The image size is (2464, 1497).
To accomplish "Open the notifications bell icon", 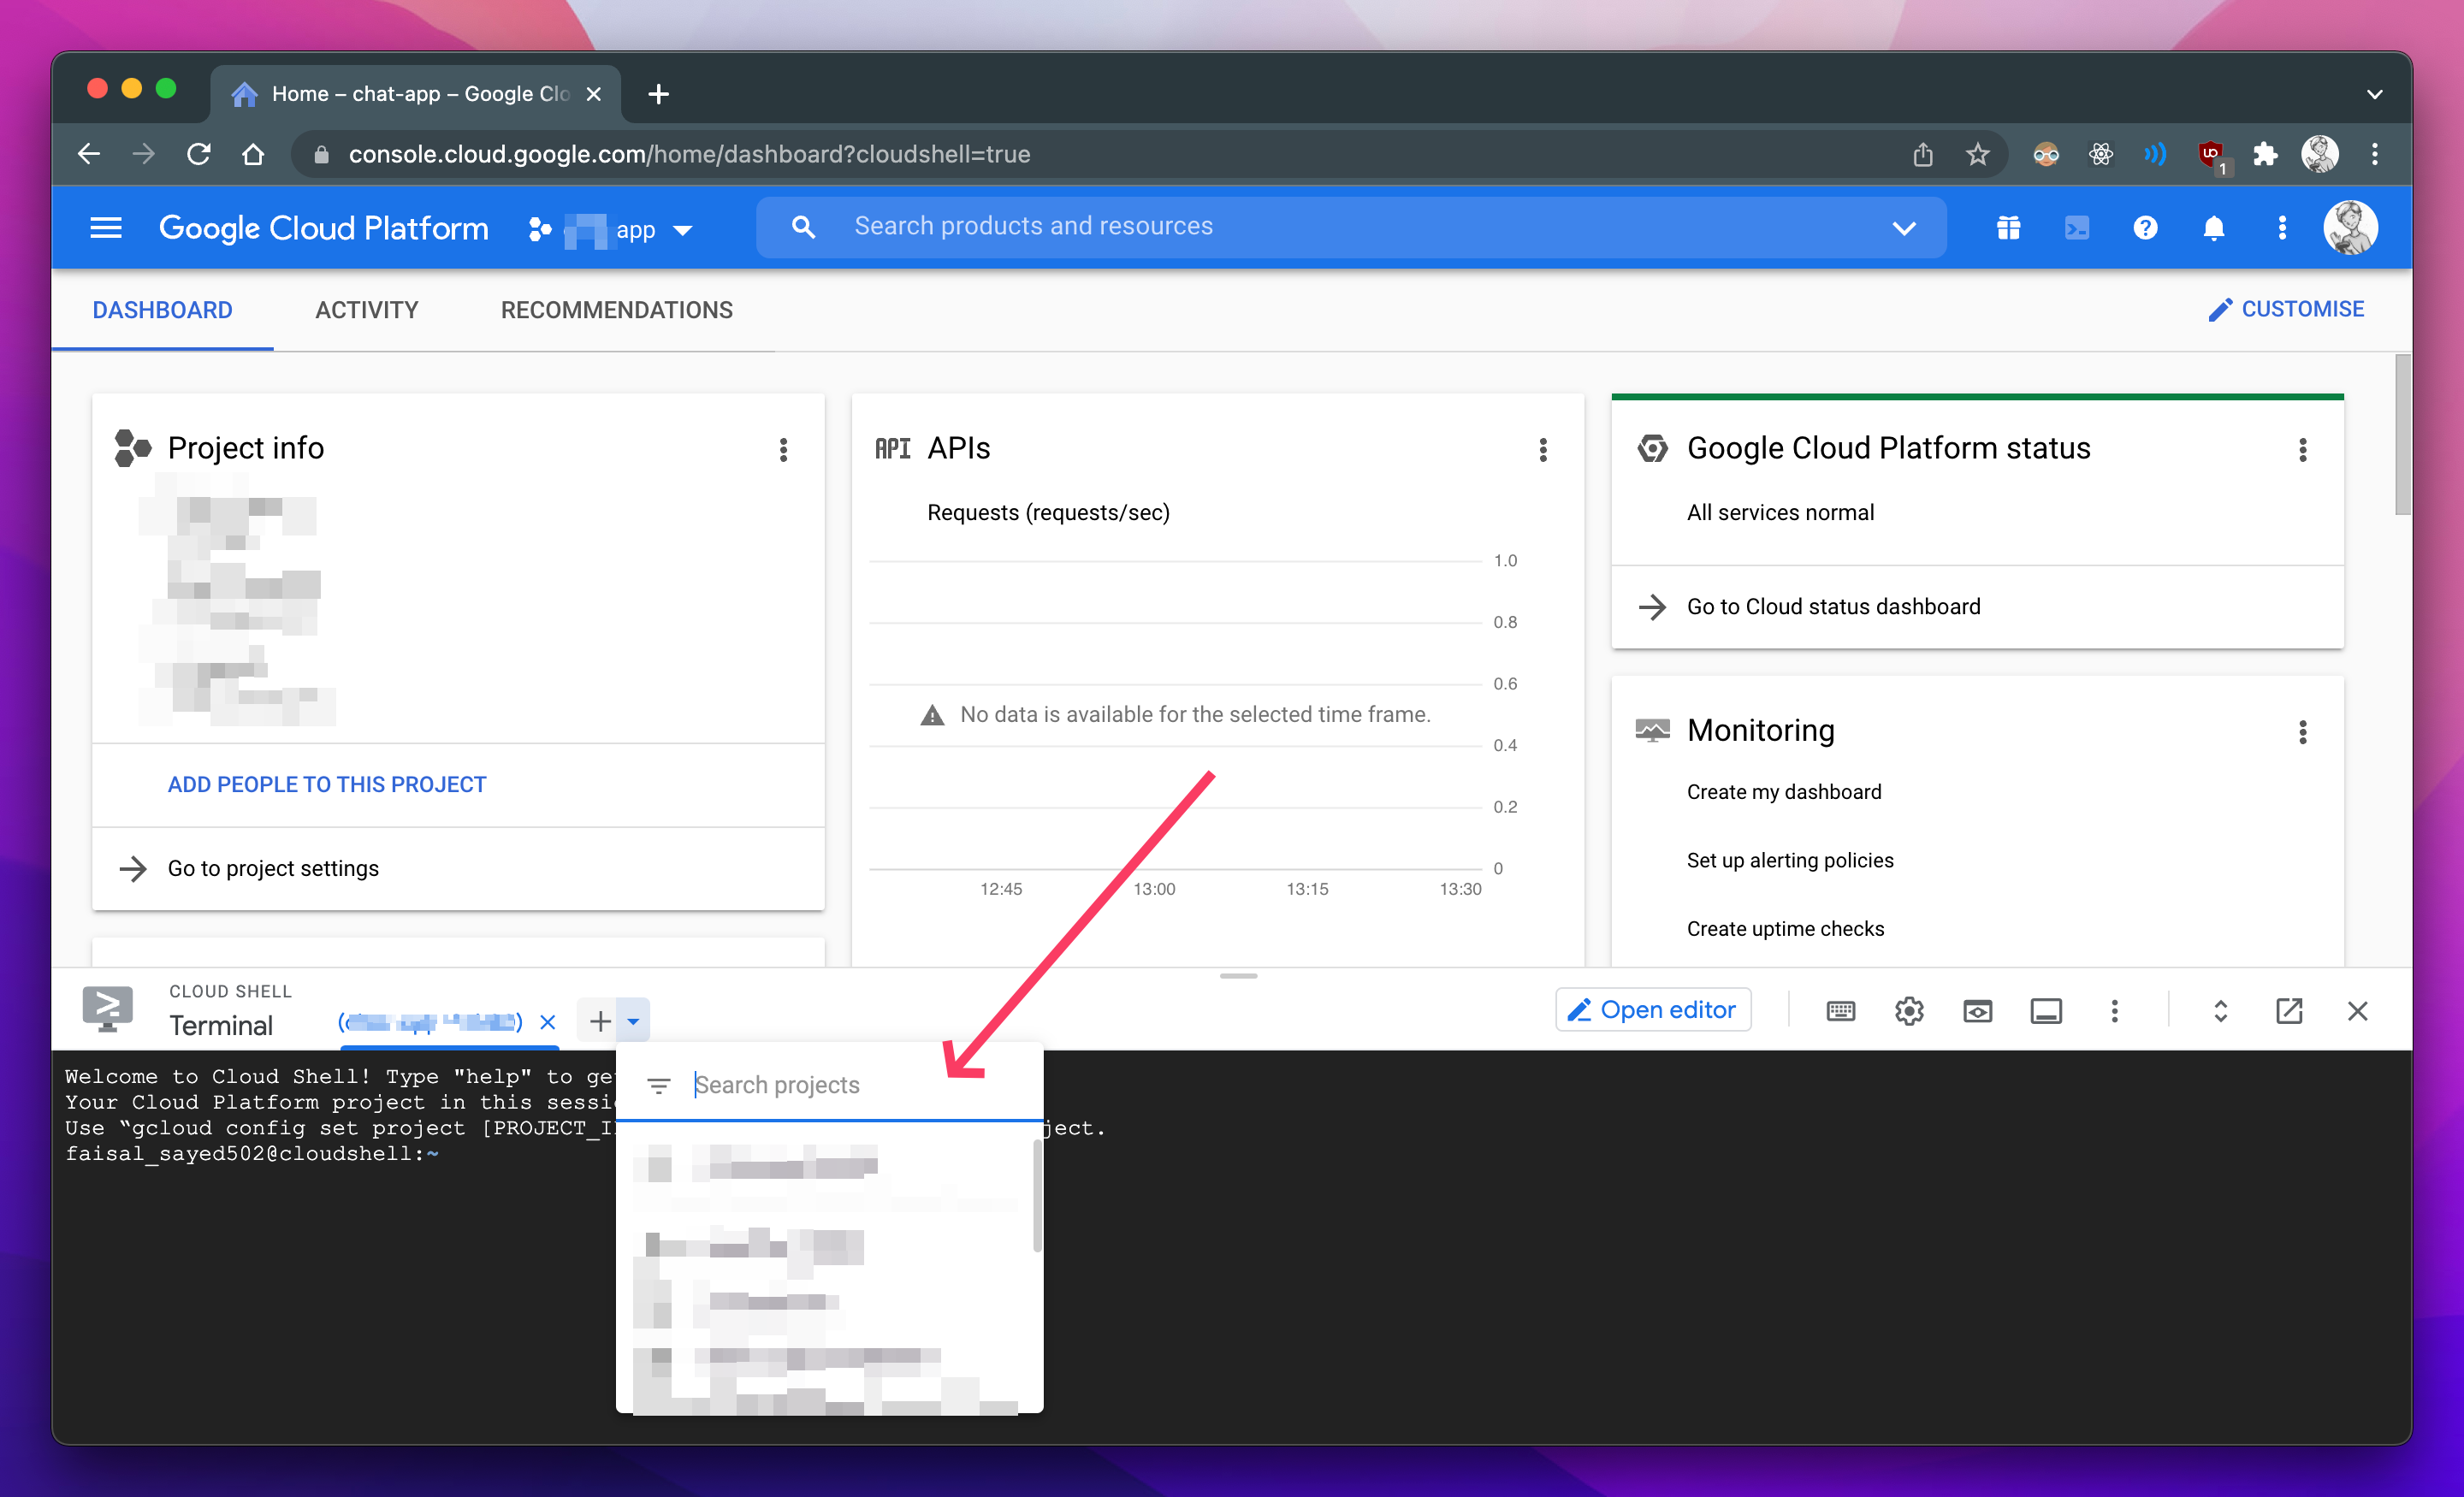I will point(2212,225).
